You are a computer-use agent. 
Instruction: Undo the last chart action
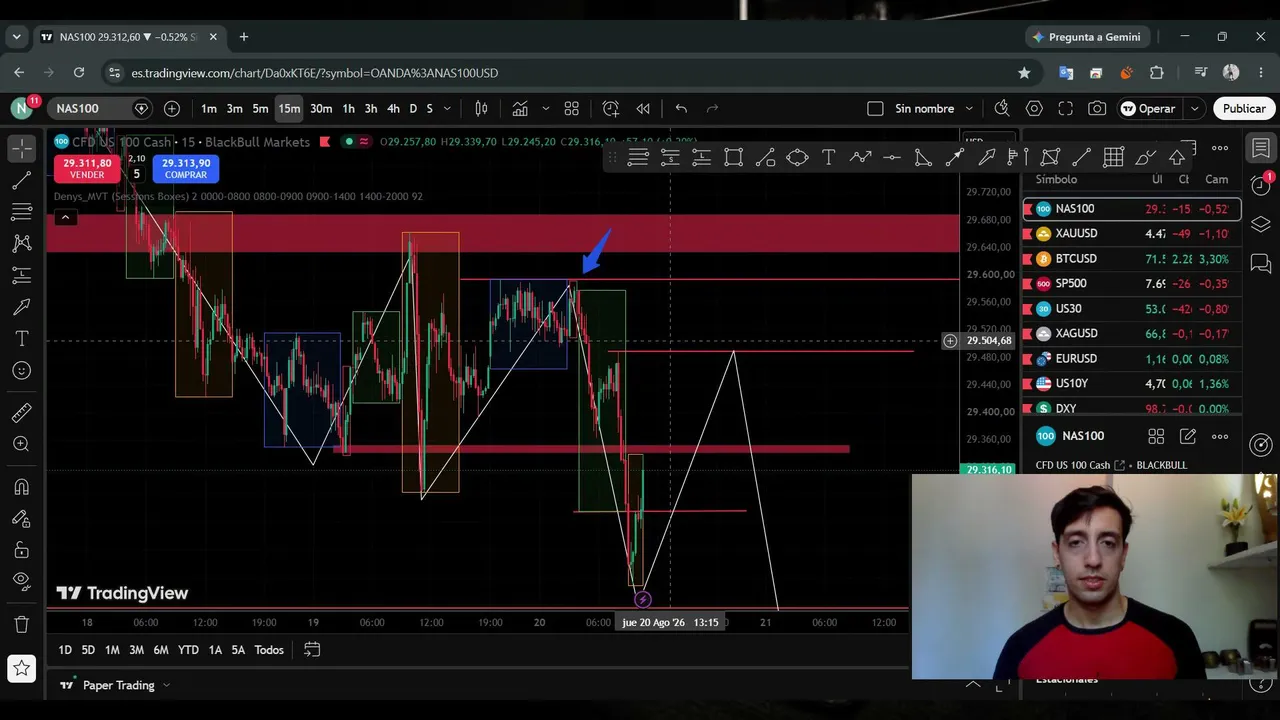point(681,108)
